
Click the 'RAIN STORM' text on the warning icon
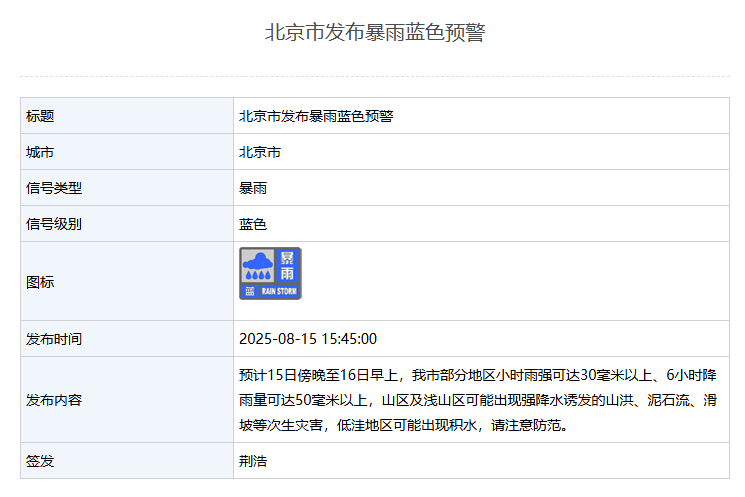coord(279,291)
